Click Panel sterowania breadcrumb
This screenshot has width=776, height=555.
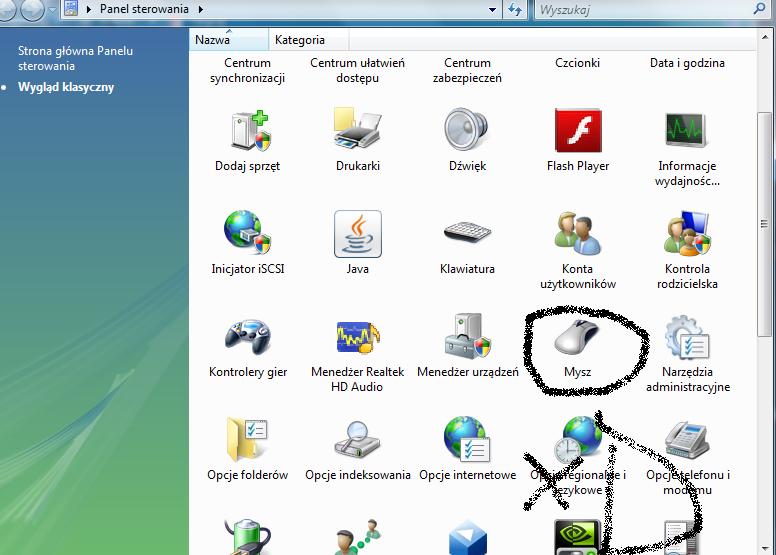[x=144, y=9]
